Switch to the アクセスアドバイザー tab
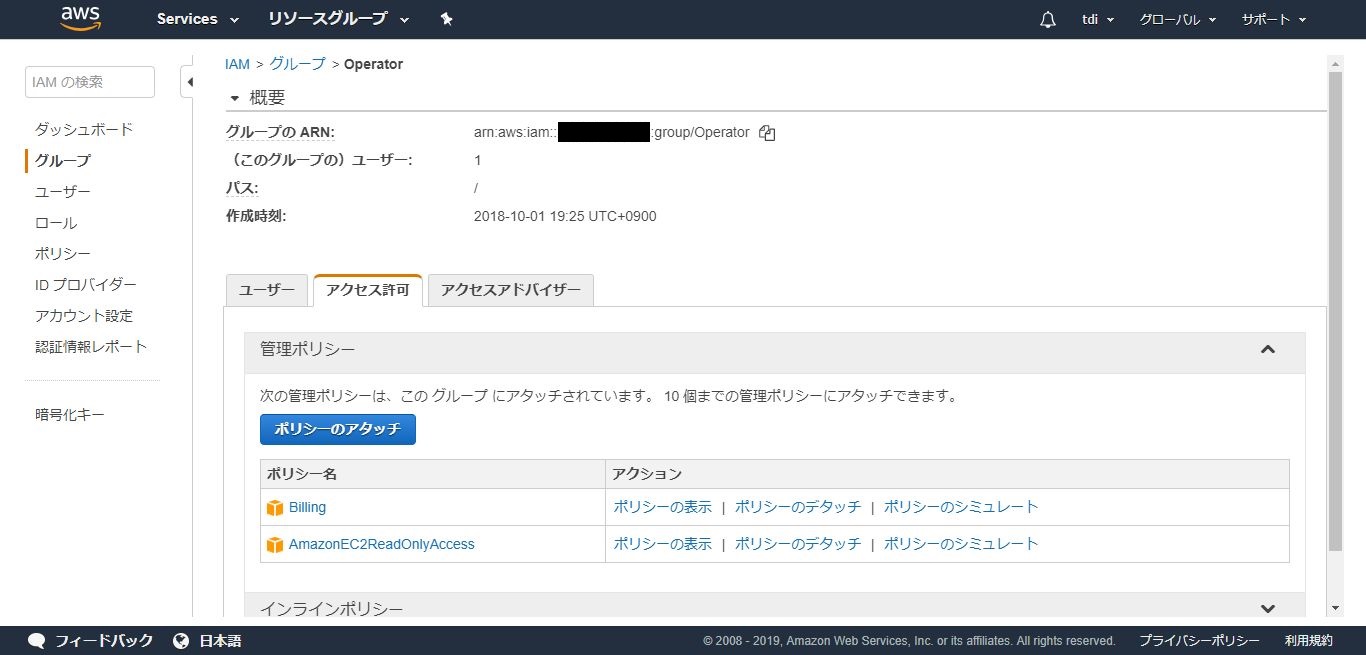The image size is (1366, 655). pyautogui.click(x=510, y=290)
